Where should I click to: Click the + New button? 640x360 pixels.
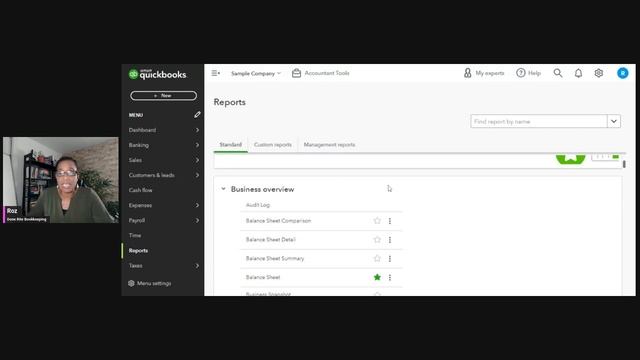click(x=163, y=96)
